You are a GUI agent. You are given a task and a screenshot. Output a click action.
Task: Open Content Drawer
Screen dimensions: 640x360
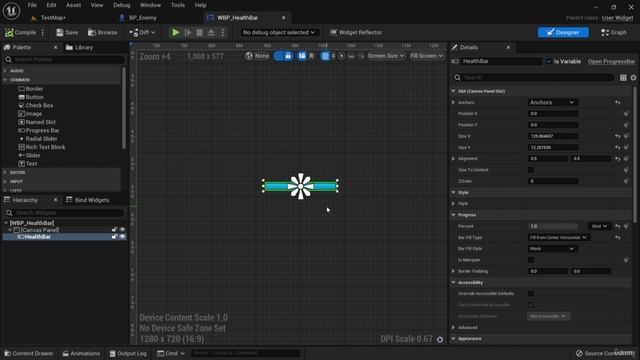[29, 353]
